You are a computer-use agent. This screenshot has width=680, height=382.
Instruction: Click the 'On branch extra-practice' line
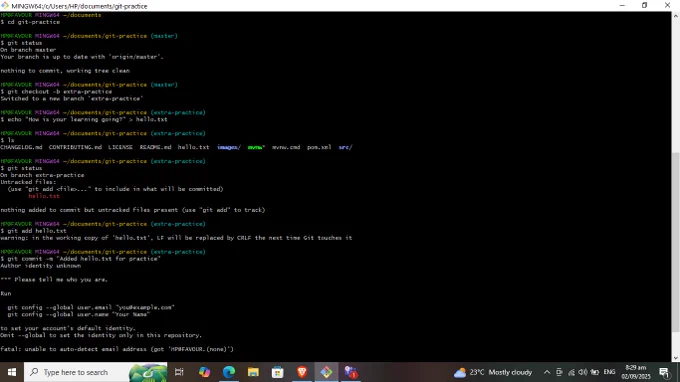click(42, 175)
